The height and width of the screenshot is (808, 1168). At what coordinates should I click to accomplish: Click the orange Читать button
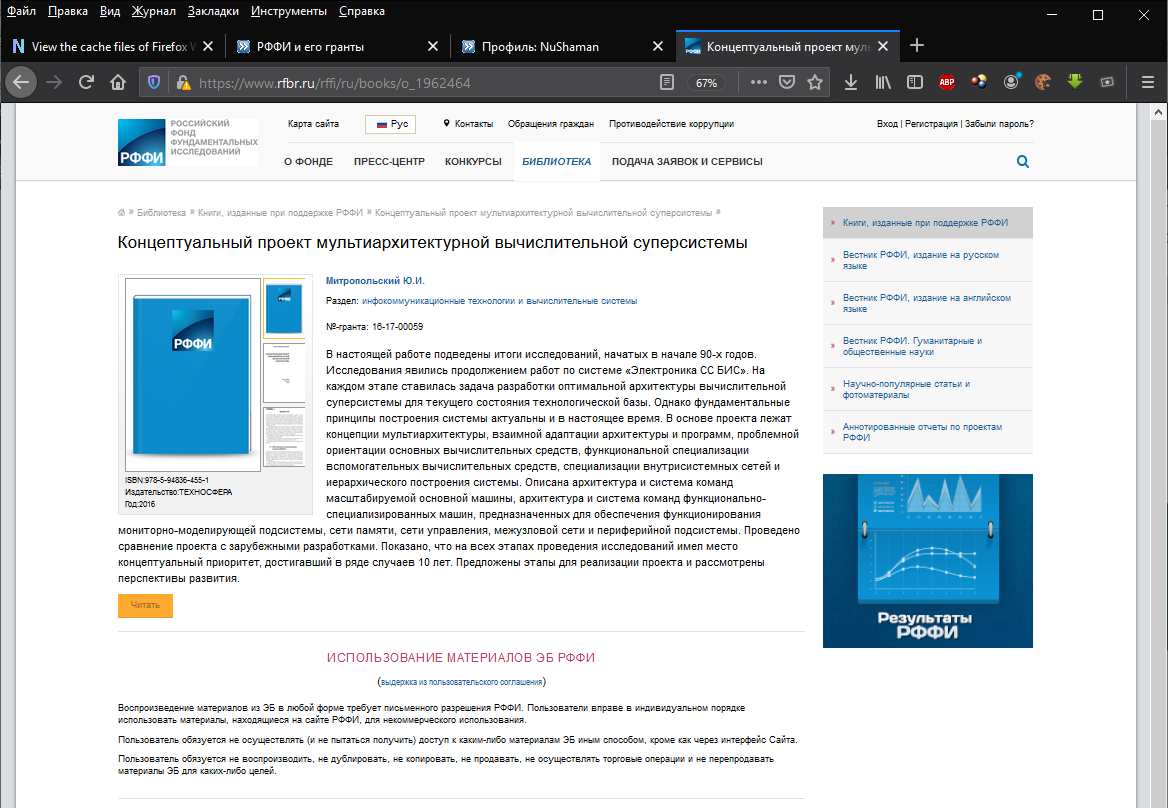pyautogui.click(x=145, y=605)
